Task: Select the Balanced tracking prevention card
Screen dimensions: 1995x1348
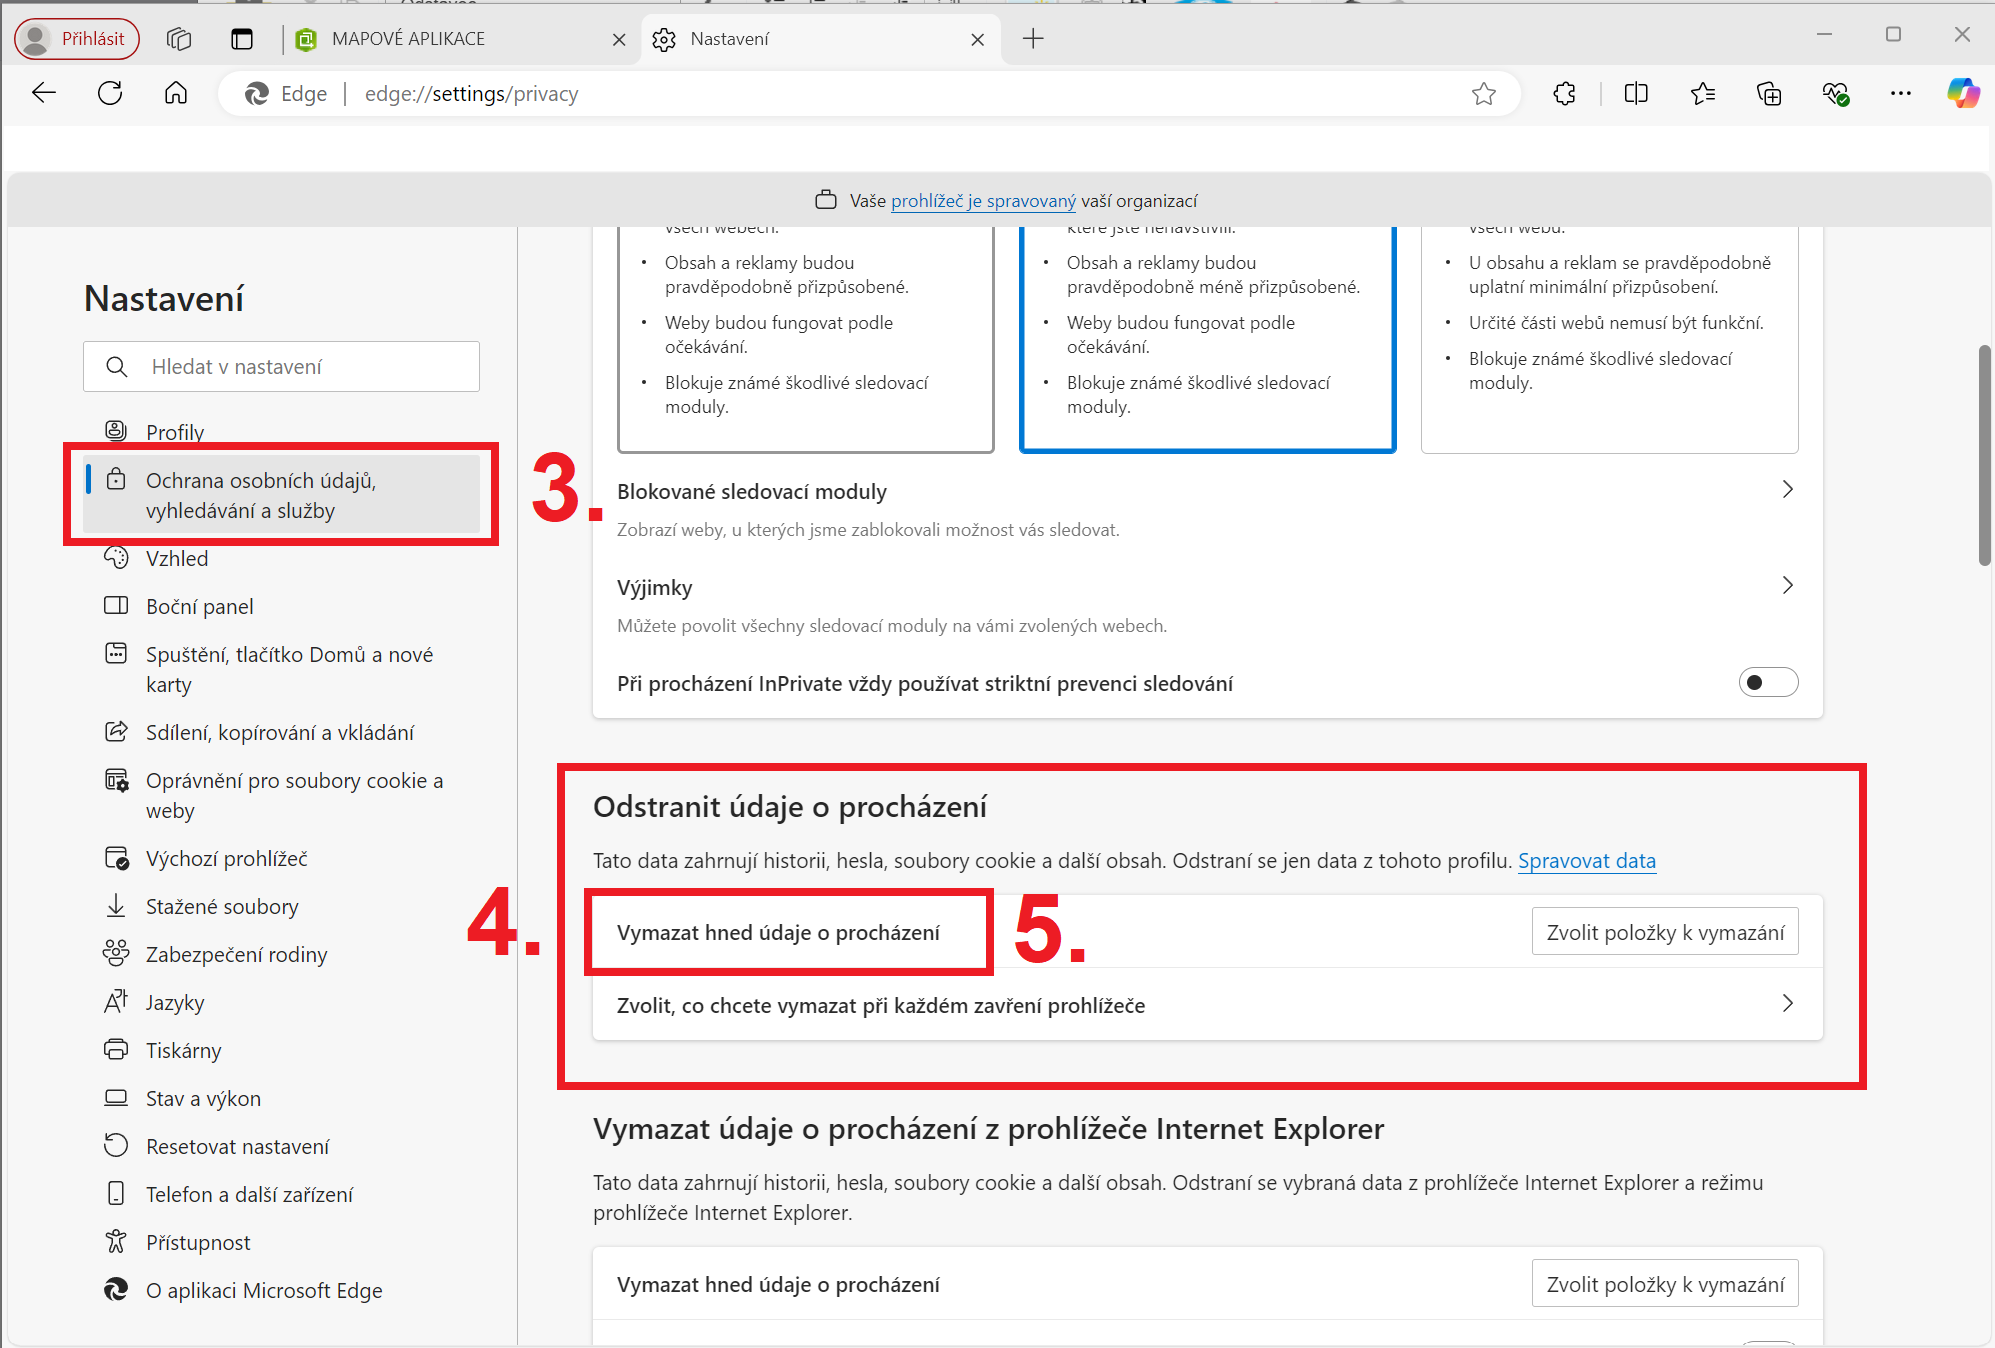Action: [x=1207, y=340]
